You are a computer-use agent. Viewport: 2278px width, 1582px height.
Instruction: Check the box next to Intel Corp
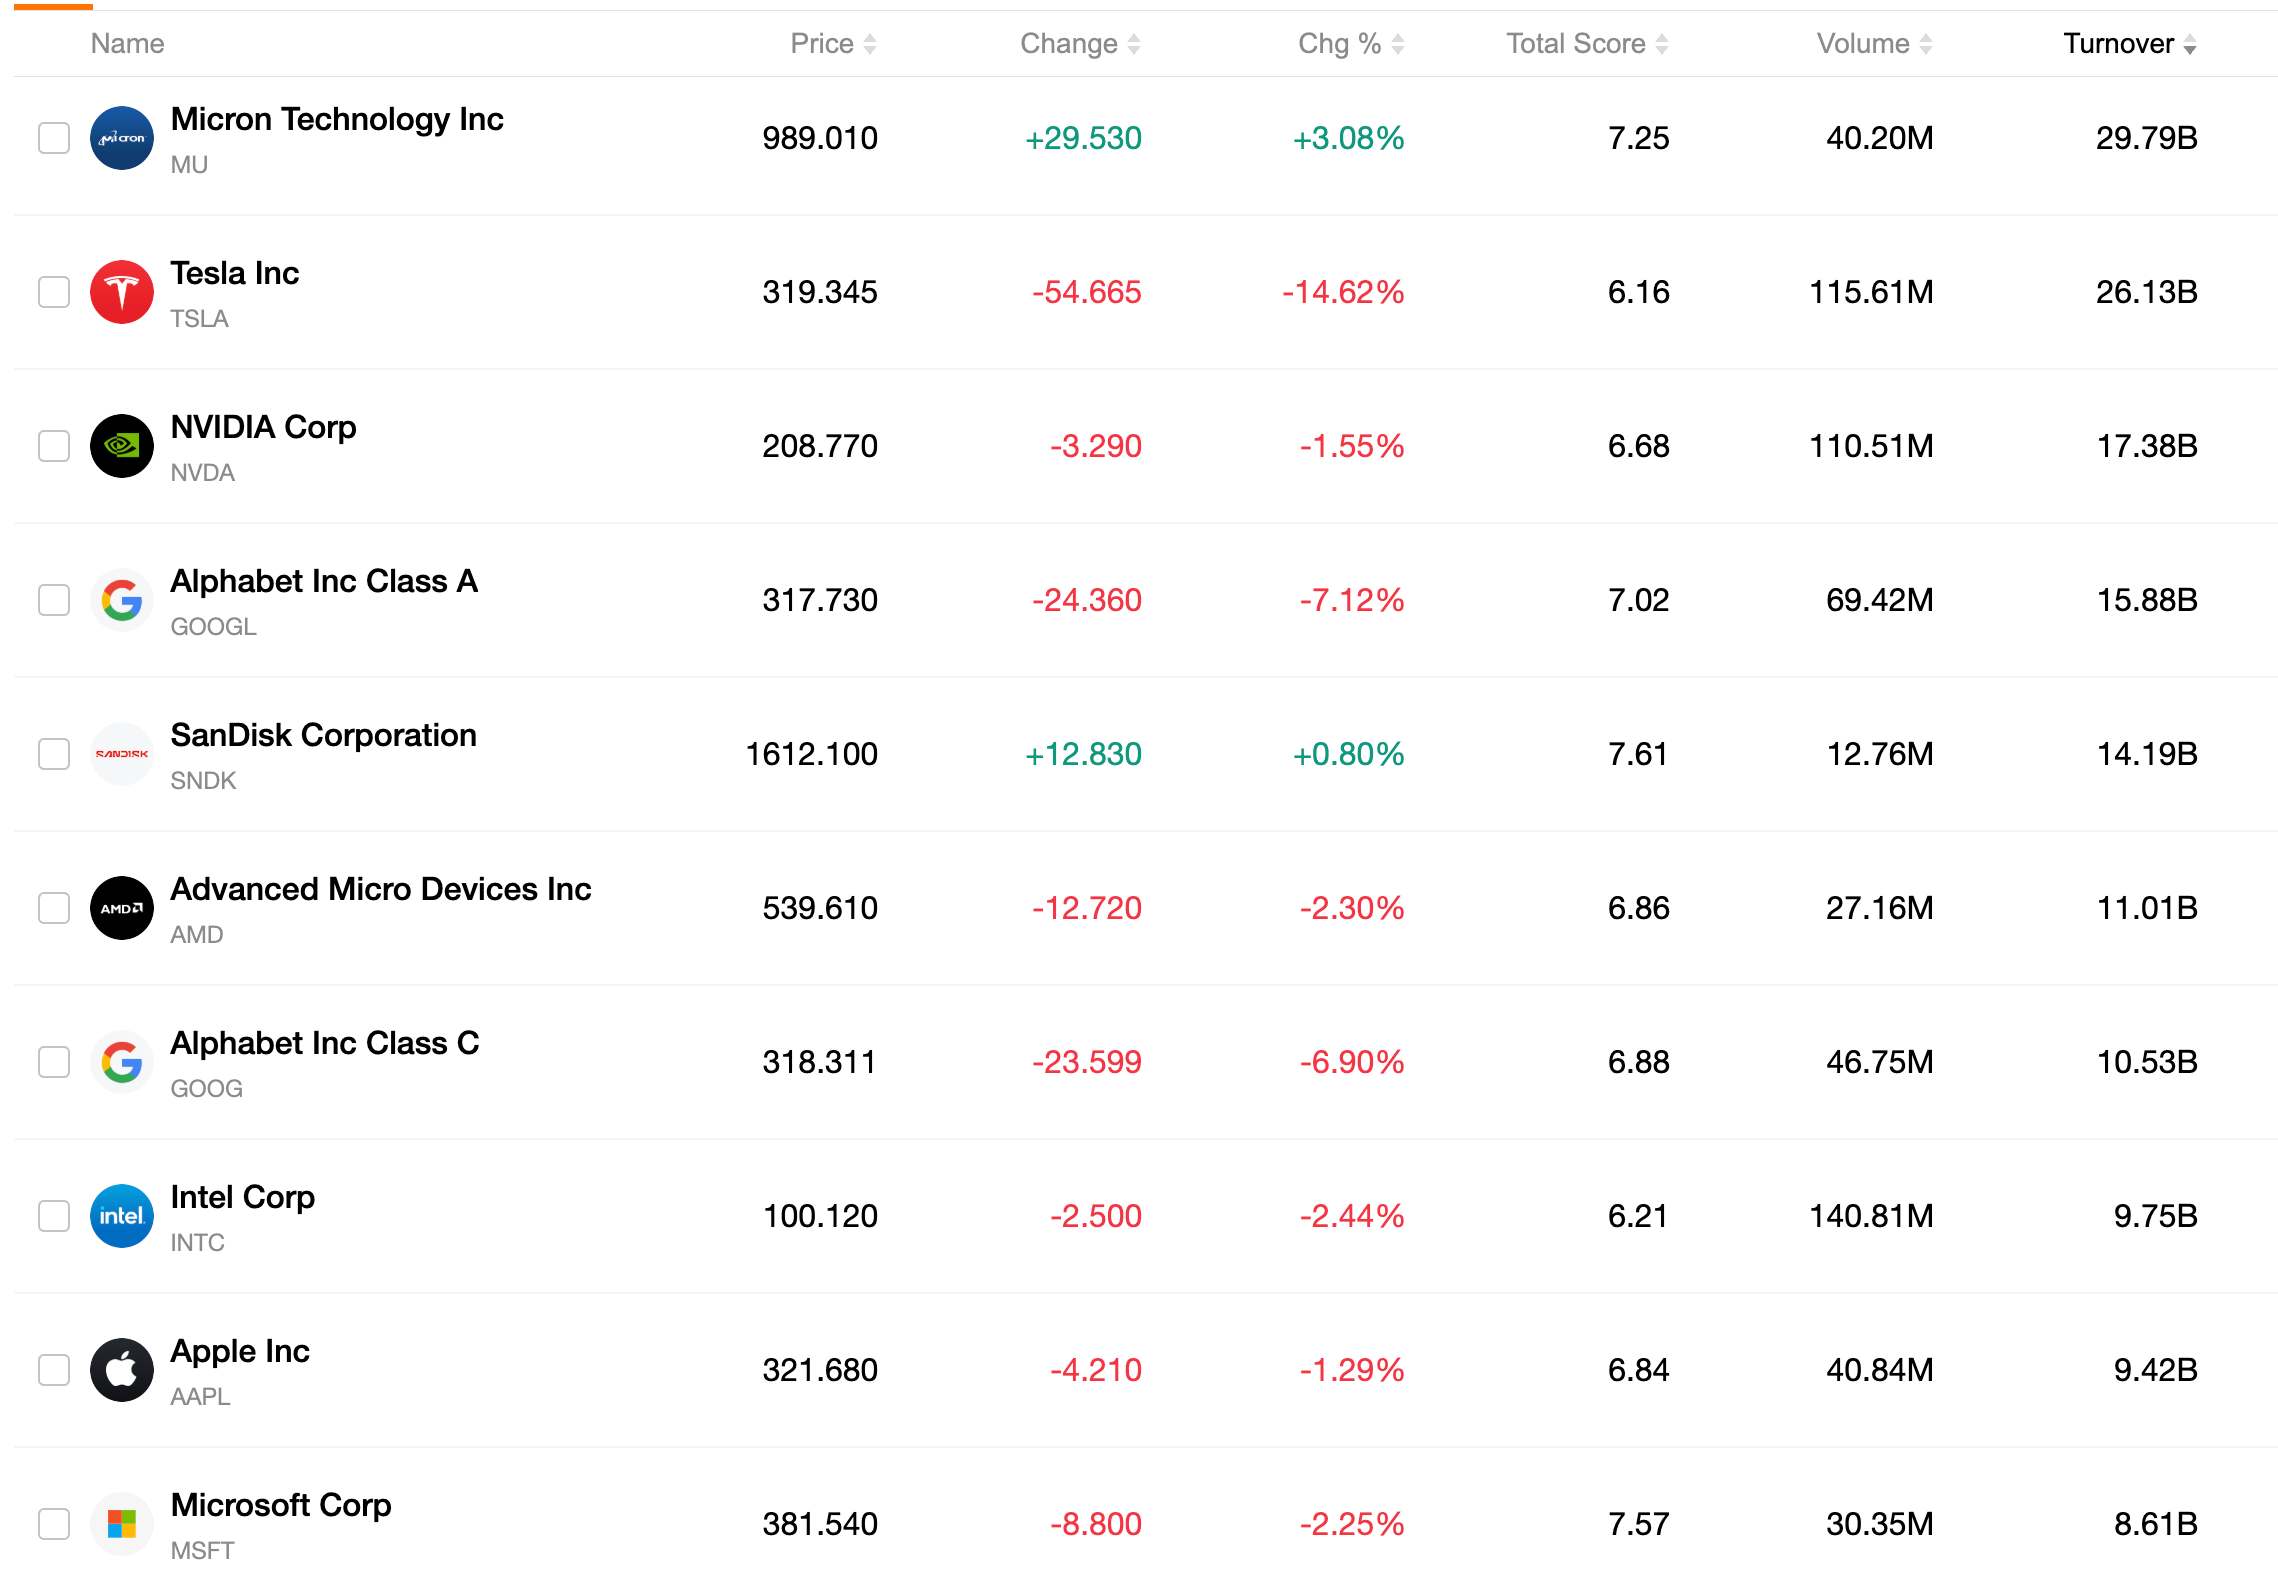[54, 1216]
